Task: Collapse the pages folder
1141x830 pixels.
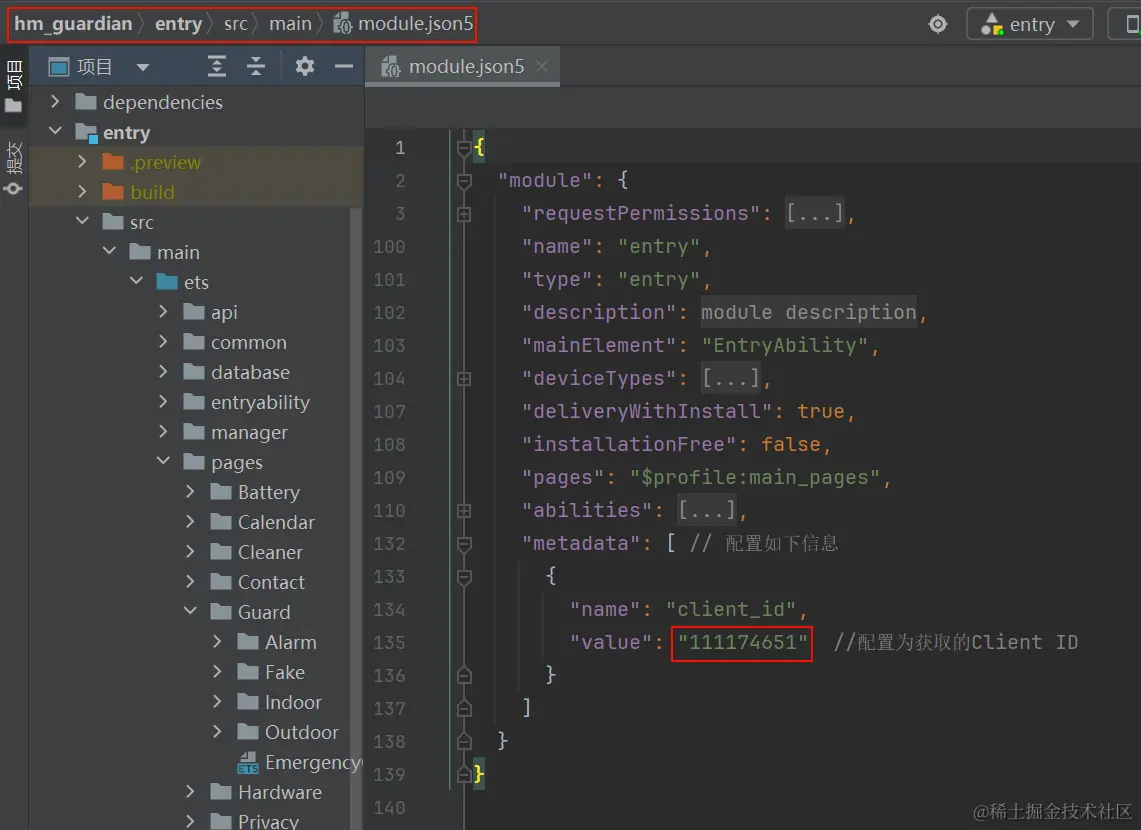Action: coord(163,462)
